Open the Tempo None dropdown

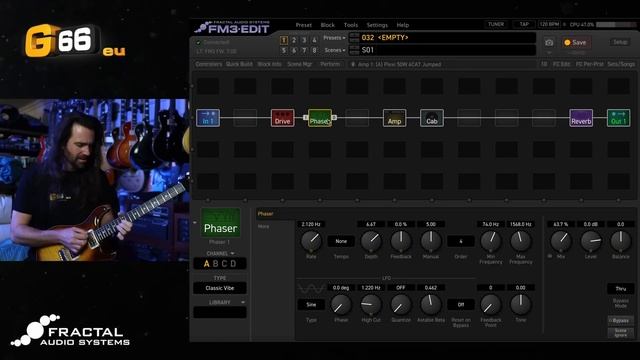pos(341,241)
